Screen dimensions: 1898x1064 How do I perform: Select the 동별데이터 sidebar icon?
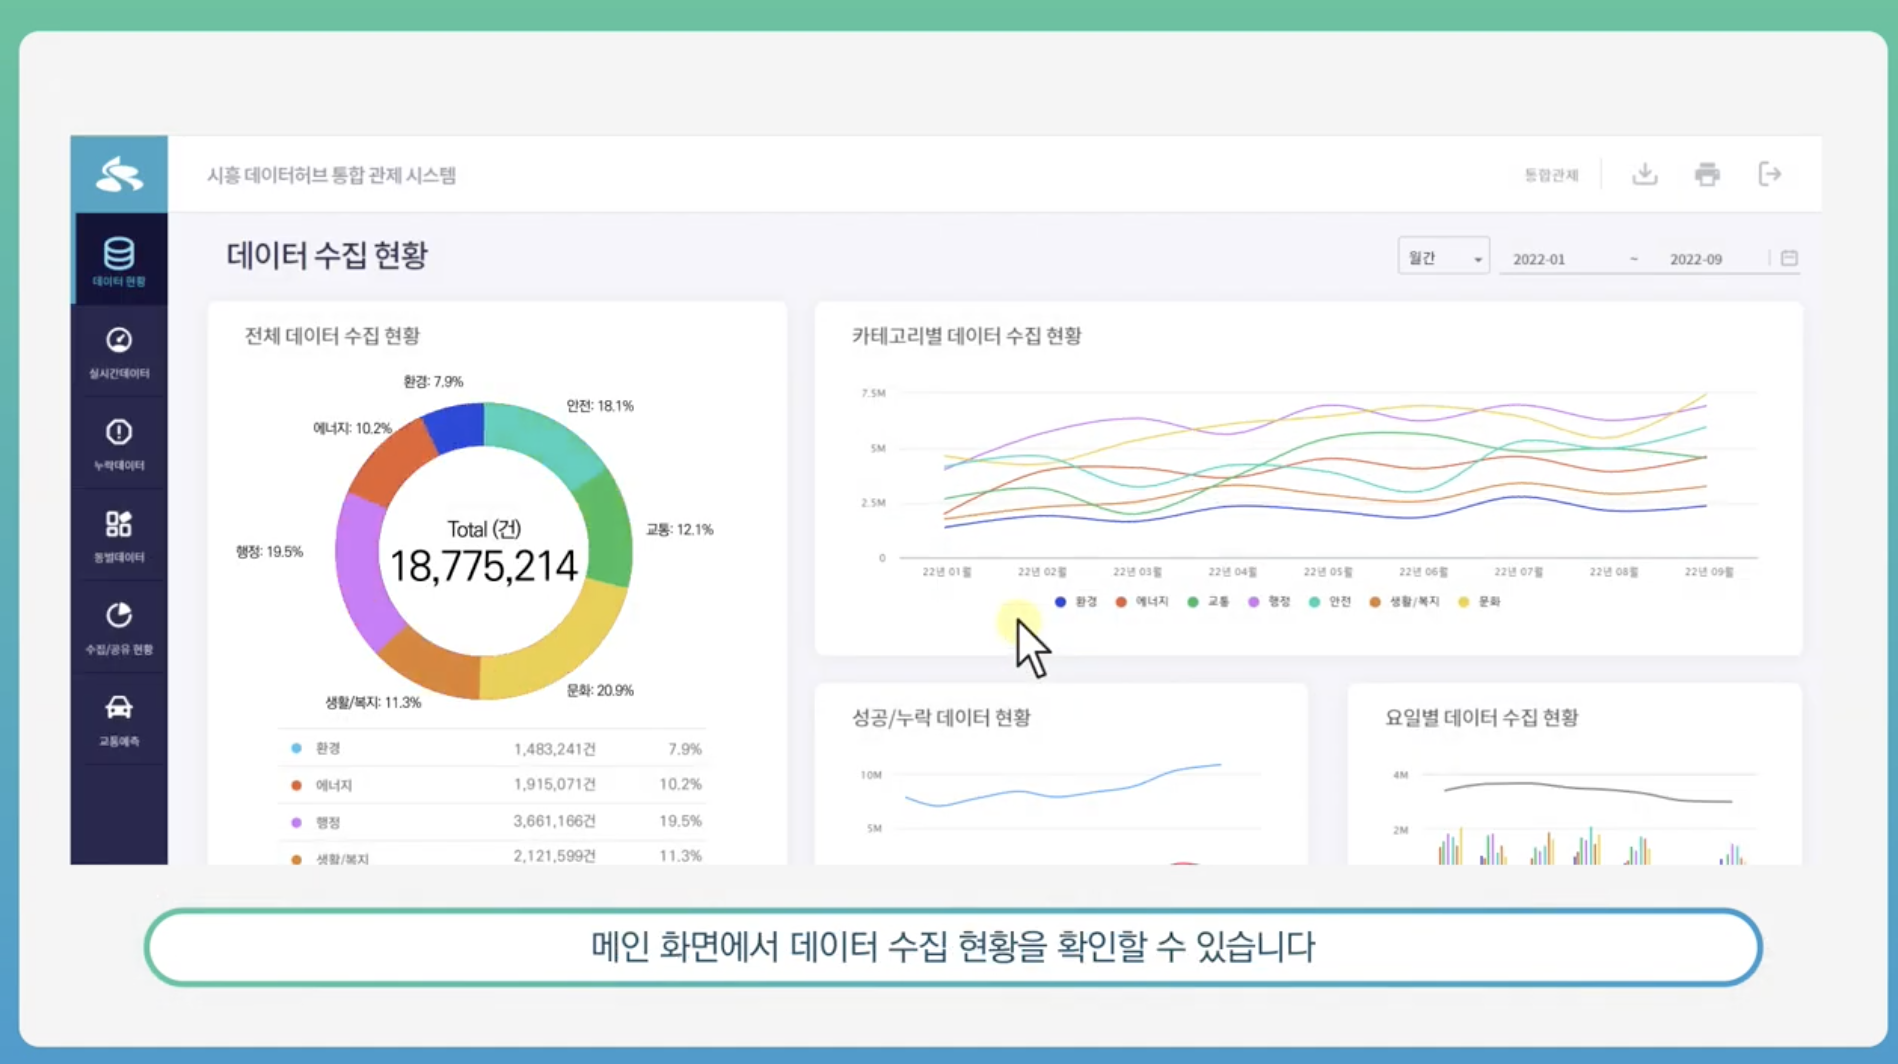pos(119,535)
